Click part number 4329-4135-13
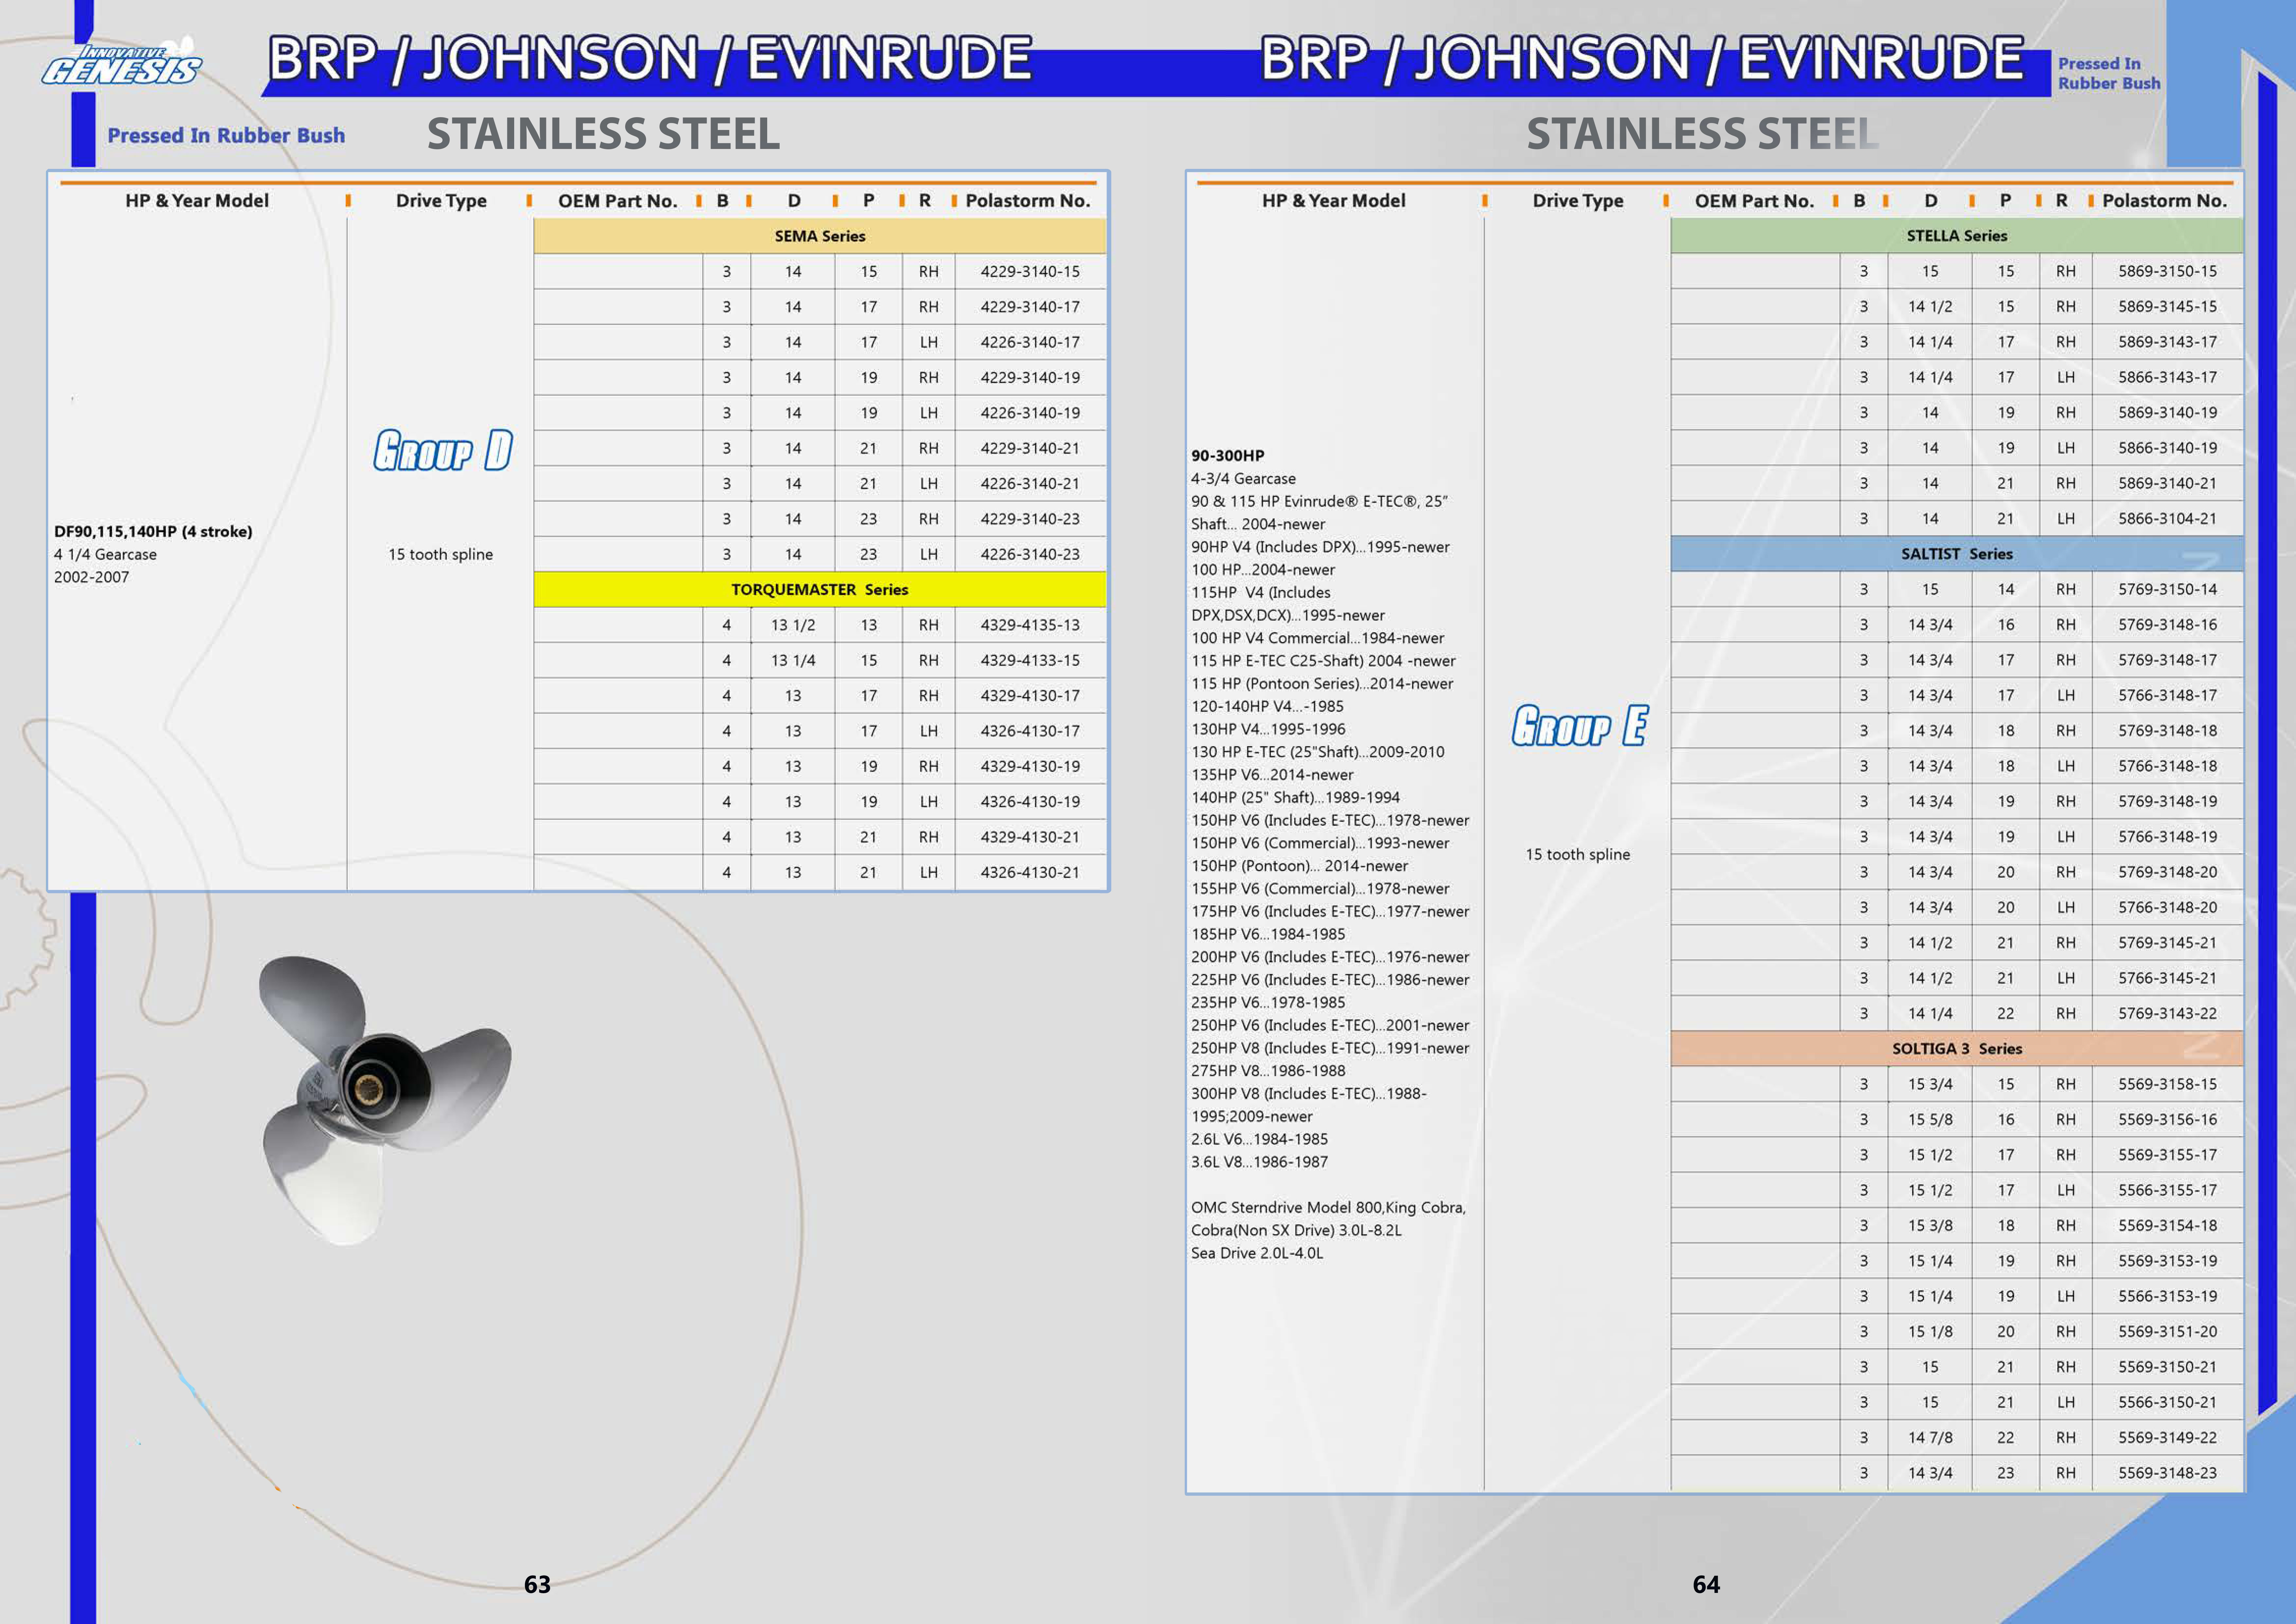 point(1030,625)
